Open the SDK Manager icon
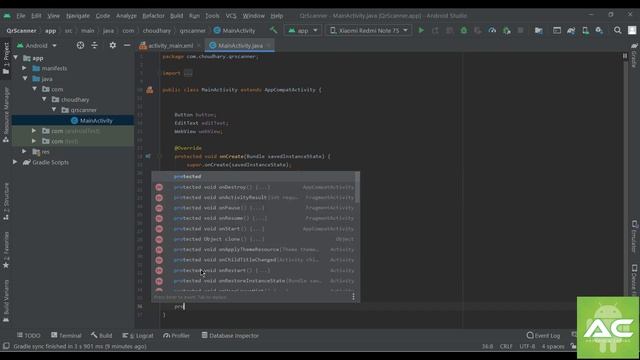This screenshot has width=640, height=360. coord(599,30)
